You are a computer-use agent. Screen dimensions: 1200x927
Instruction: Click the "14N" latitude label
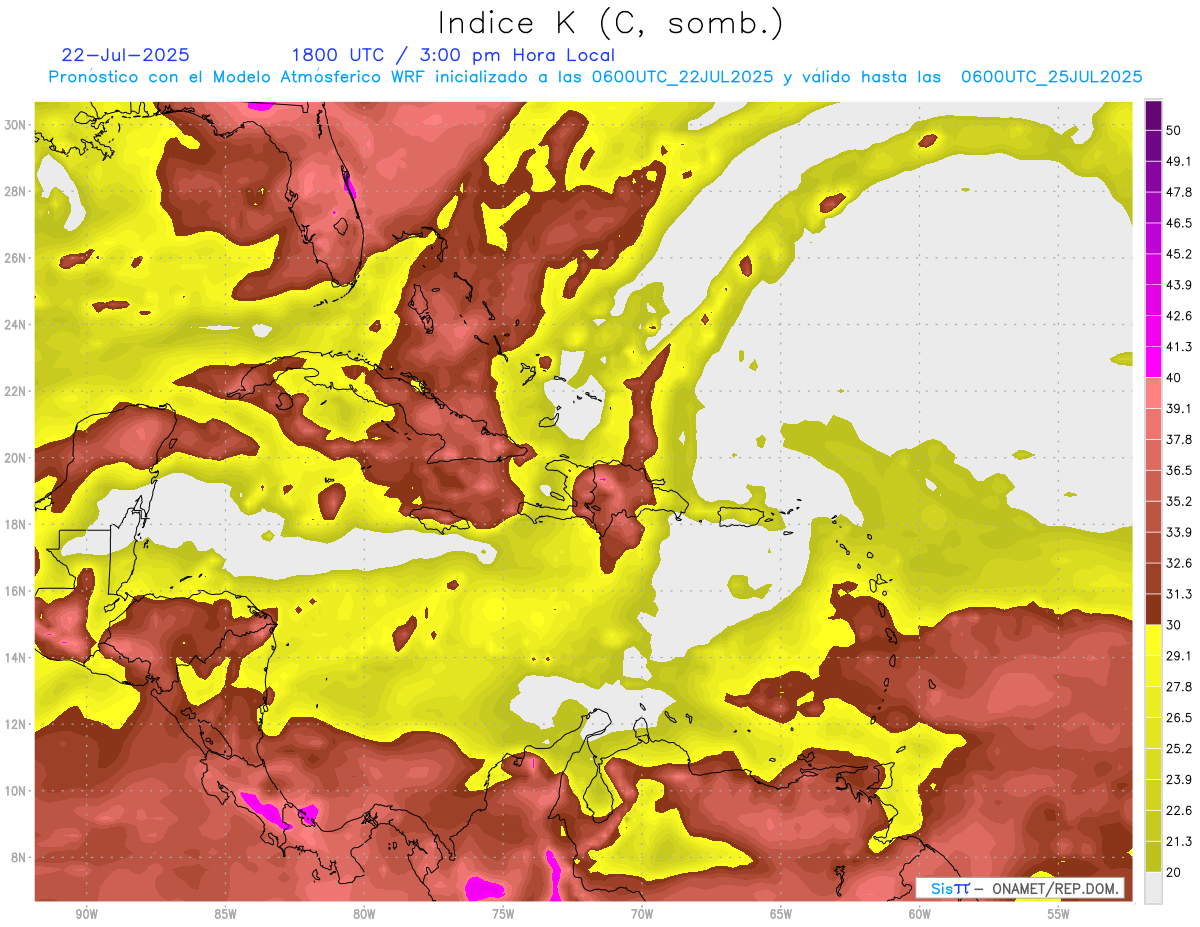coord(16,658)
